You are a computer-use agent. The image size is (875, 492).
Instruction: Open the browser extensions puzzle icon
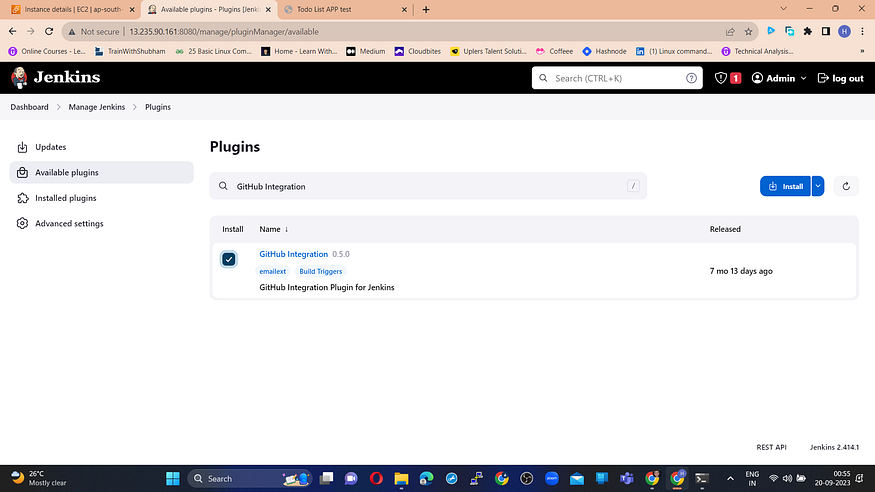[807, 32]
